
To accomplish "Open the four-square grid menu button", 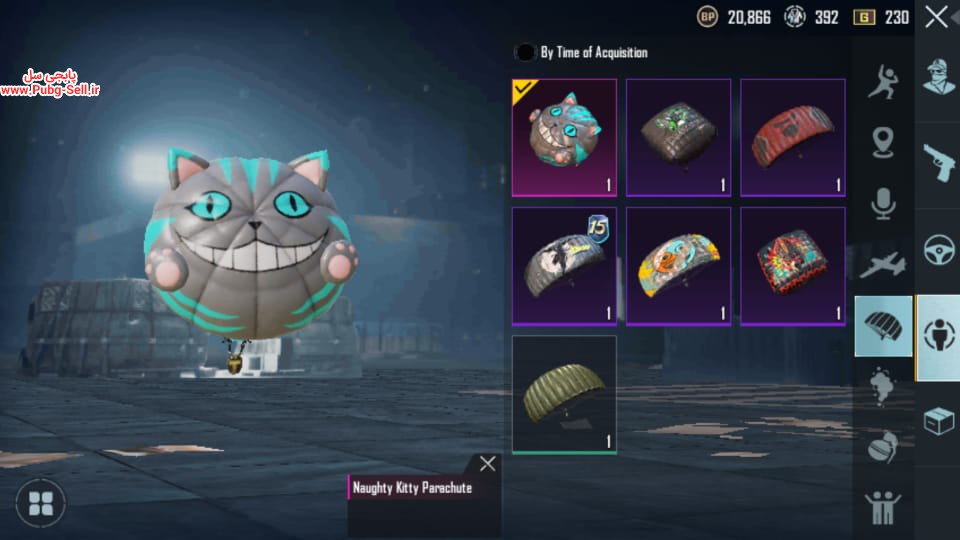I will point(41,504).
